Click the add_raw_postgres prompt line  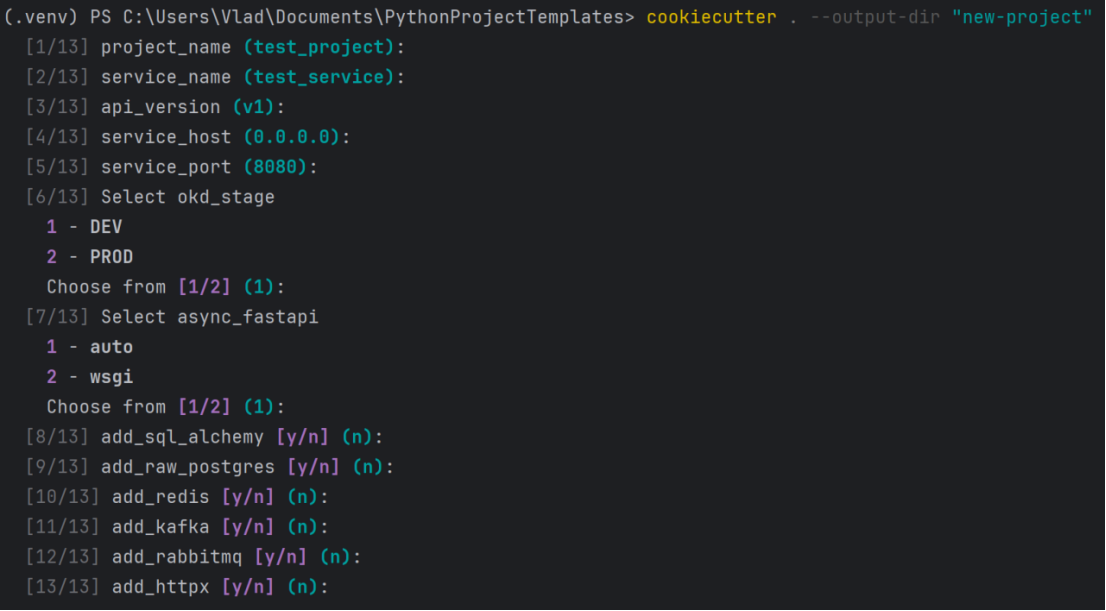pos(209,467)
